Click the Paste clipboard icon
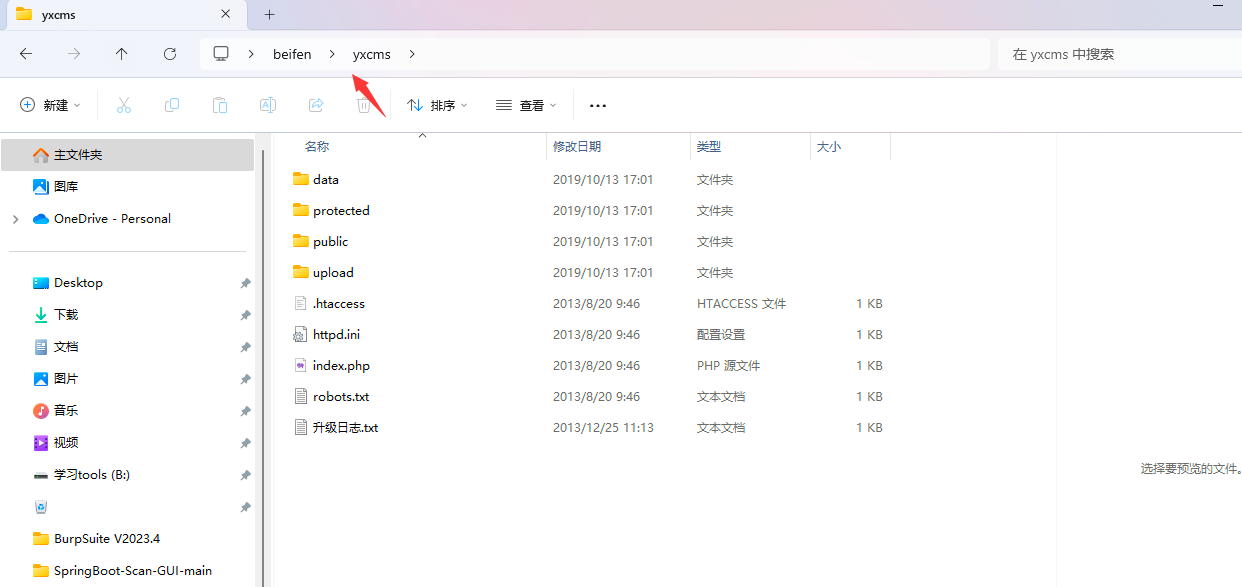Screen dimensions: 1242x587 coord(220,105)
